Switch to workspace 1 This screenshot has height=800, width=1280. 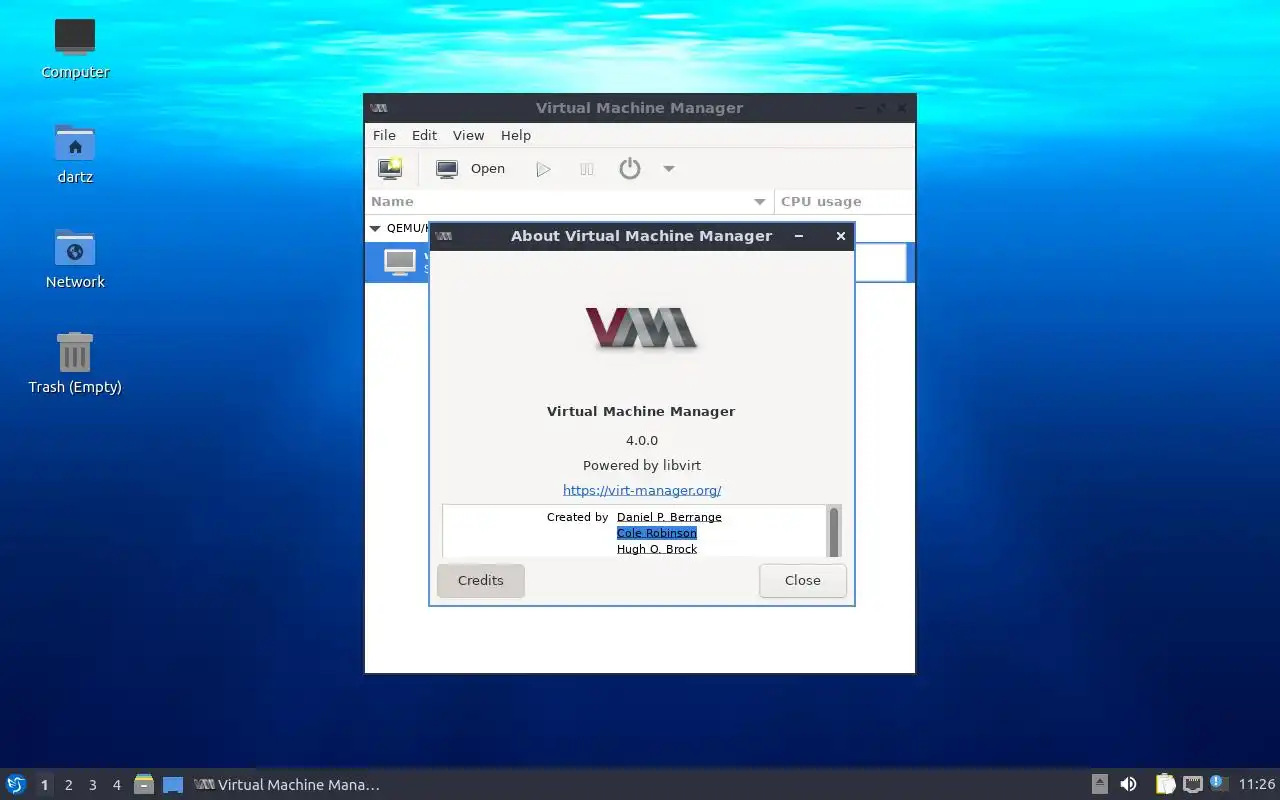coord(44,785)
